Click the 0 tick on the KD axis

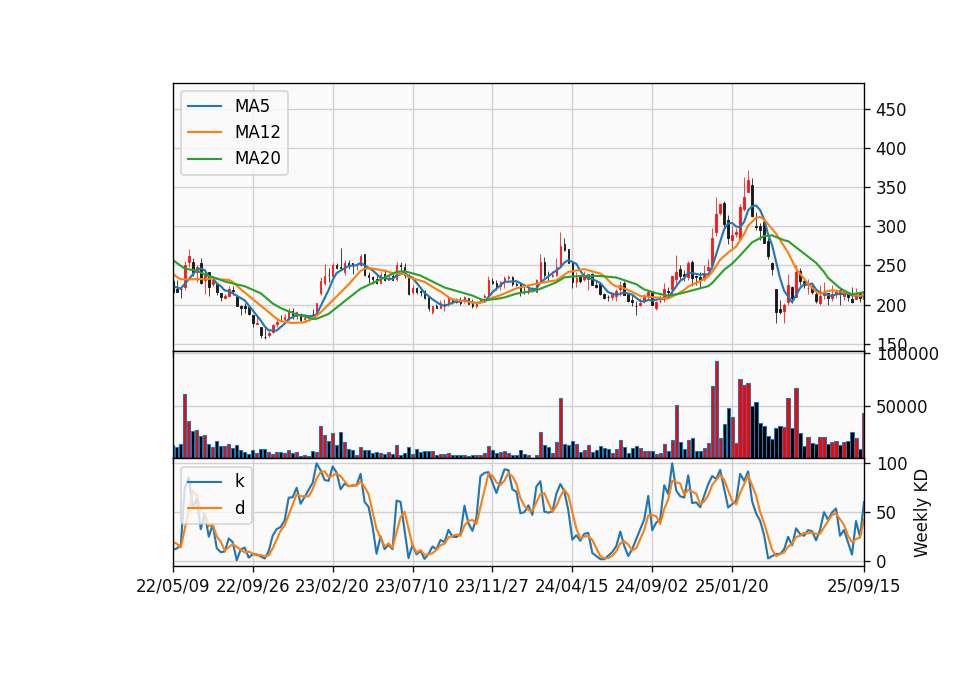881,561
